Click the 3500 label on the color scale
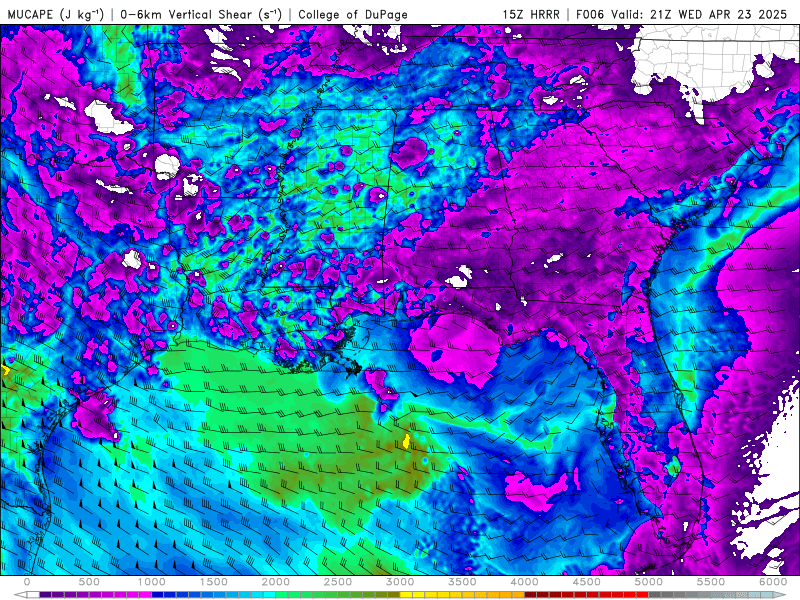This screenshot has width=800, height=600. (463, 582)
